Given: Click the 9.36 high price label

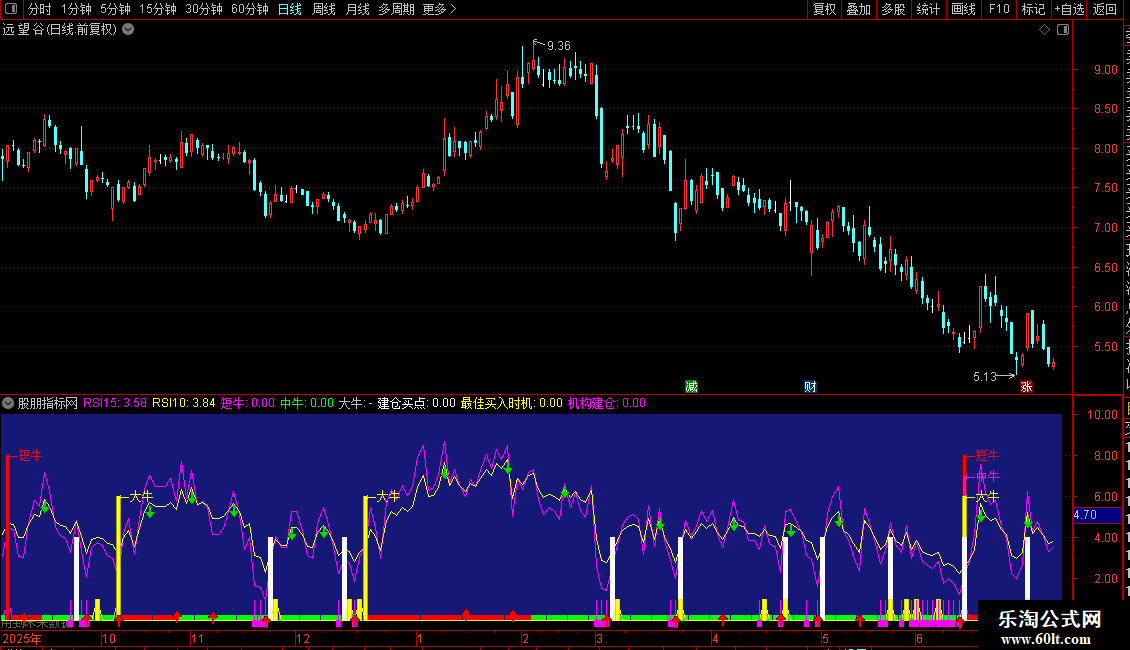Looking at the screenshot, I should pos(559,46).
